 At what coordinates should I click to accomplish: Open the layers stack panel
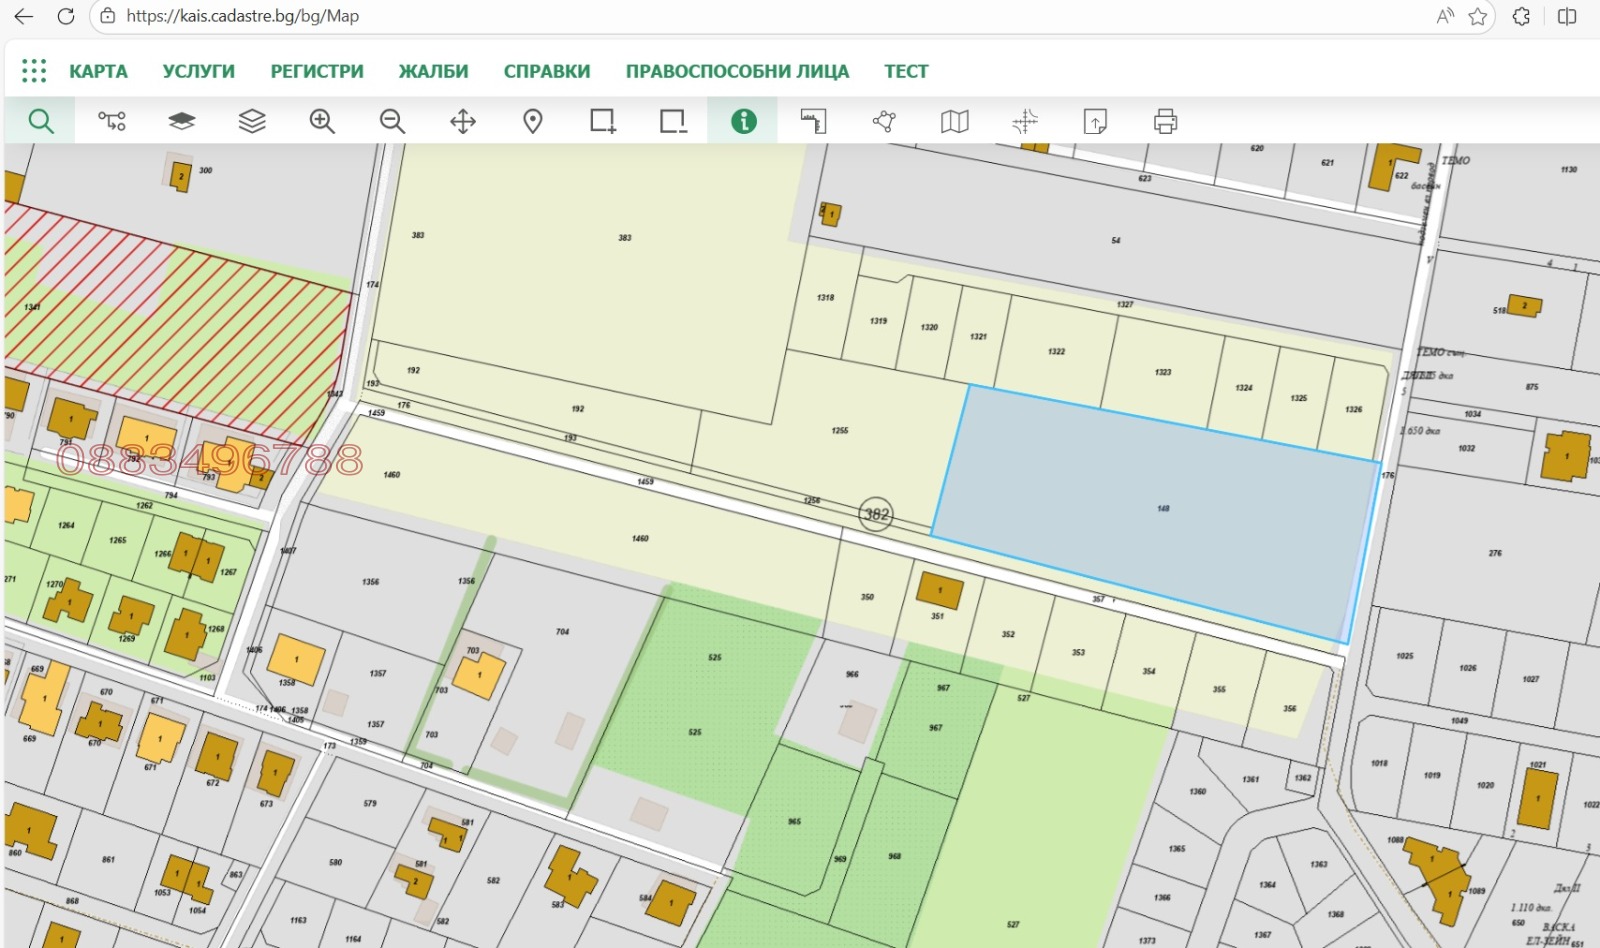(x=252, y=122)
